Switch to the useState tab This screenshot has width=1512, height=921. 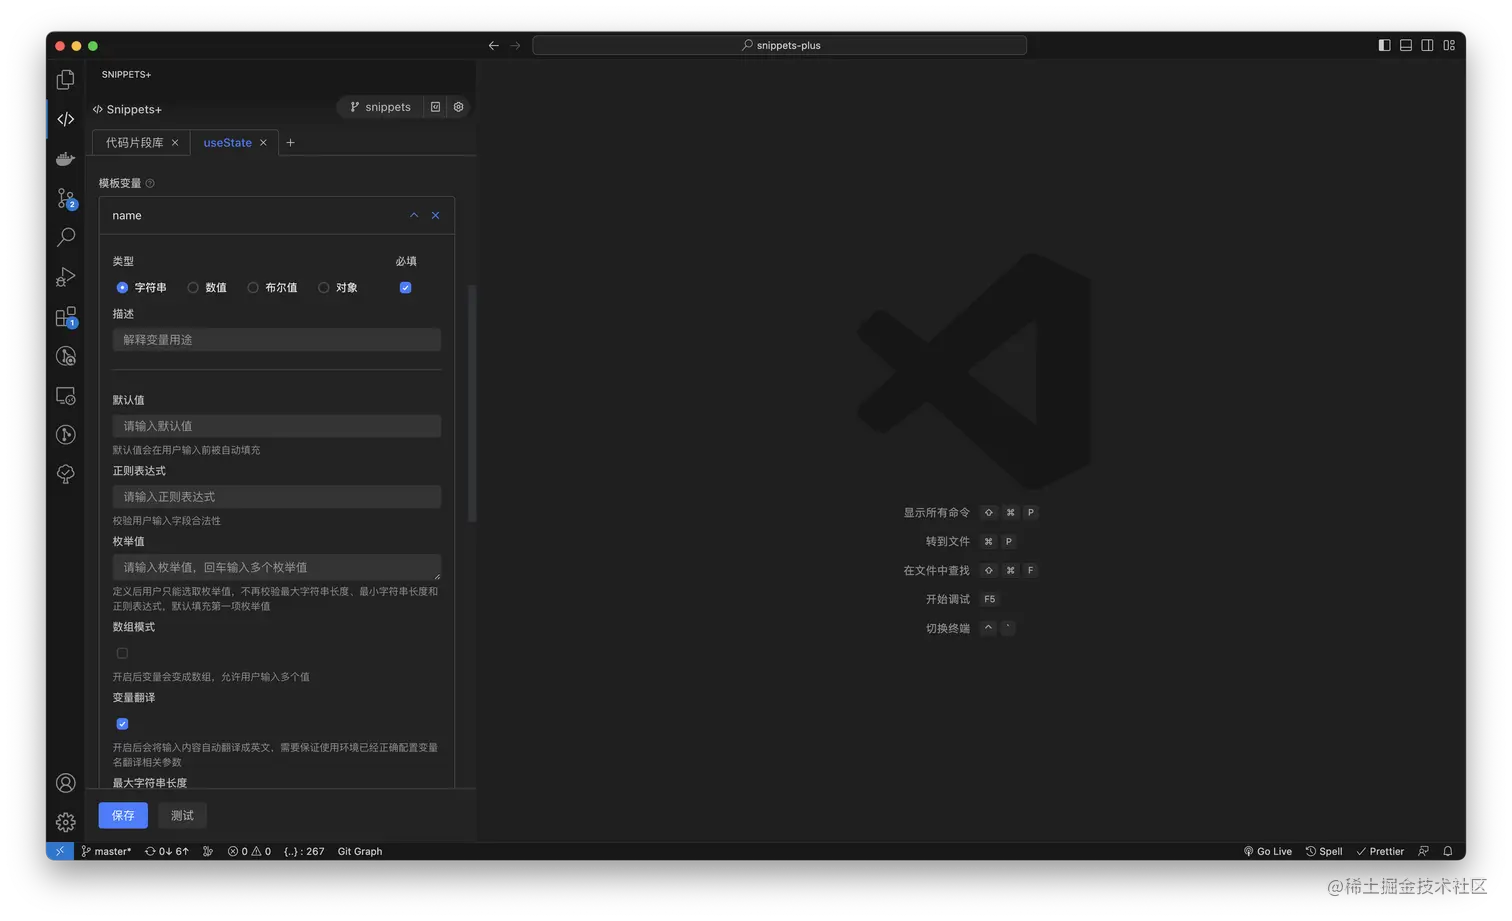[227, 143]
